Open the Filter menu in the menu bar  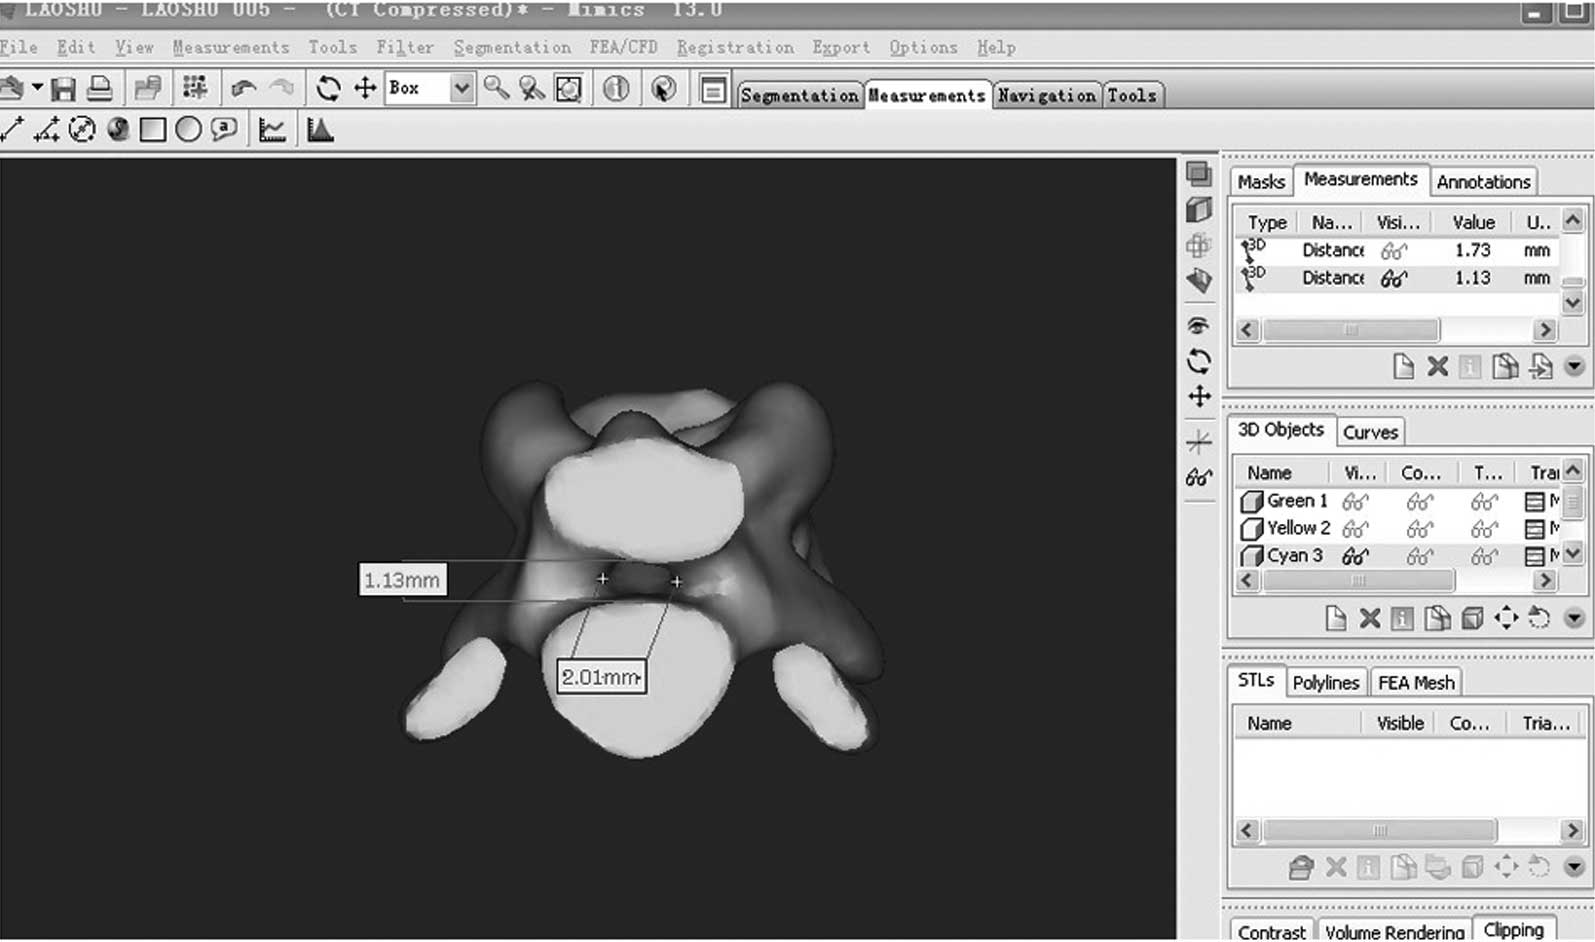(x=405, y=47)
